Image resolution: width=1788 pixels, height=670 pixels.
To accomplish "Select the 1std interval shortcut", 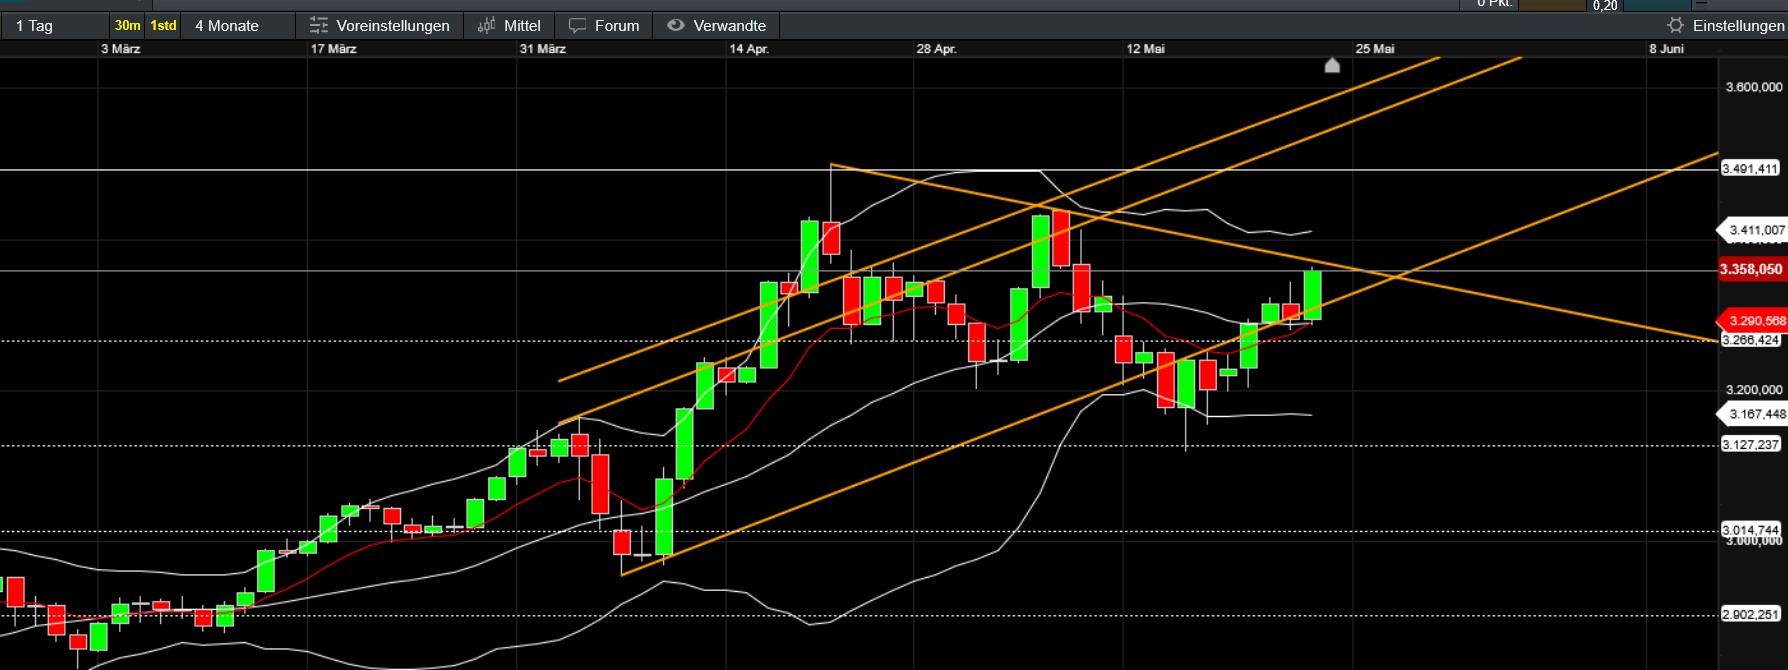I will click(x=163, y=26).
